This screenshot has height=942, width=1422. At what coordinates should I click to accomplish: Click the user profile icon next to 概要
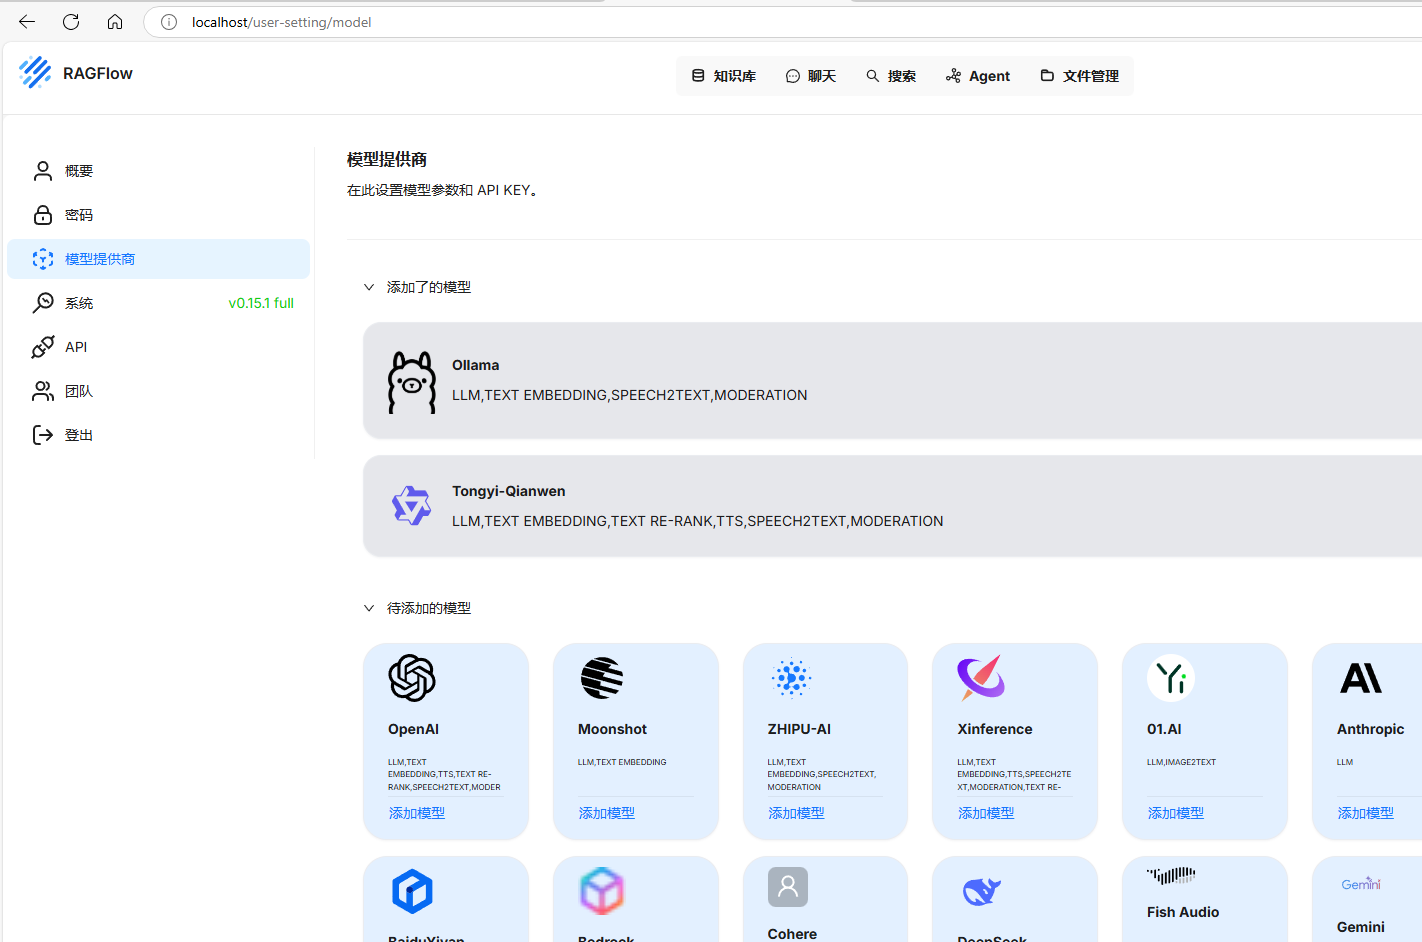pos(43,171)
